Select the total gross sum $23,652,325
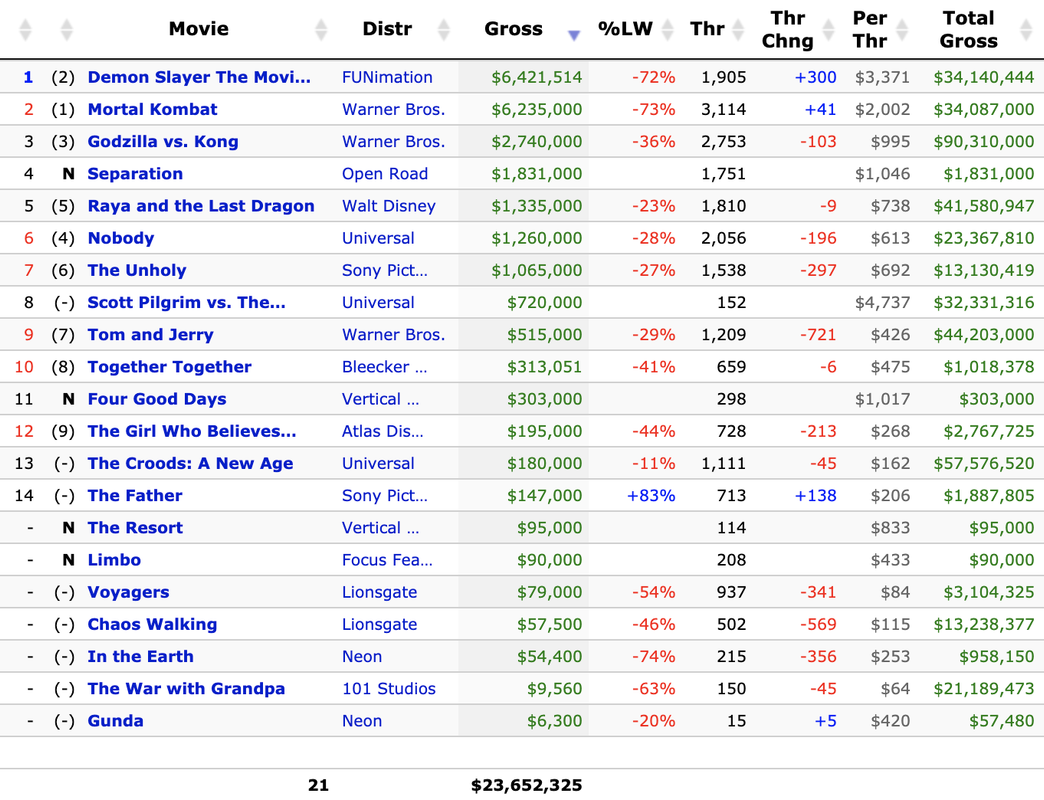 pyautogui.click(x=527, y=785)
